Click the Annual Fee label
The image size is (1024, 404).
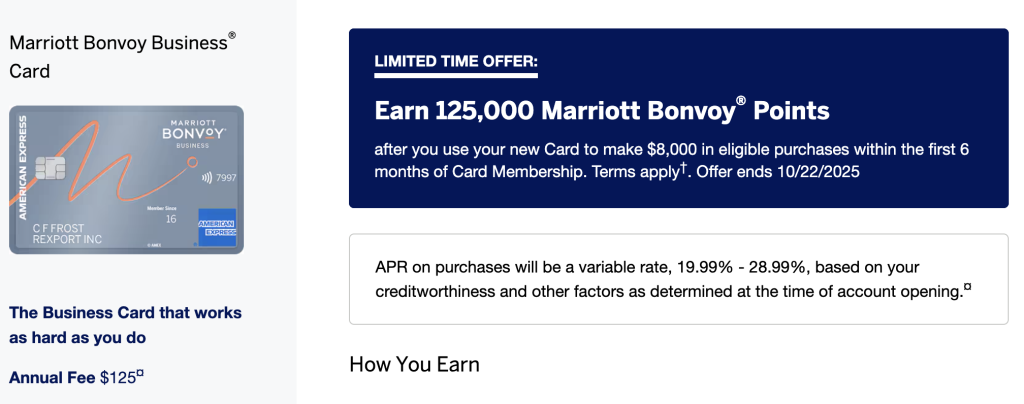click(x=52, y=378)
